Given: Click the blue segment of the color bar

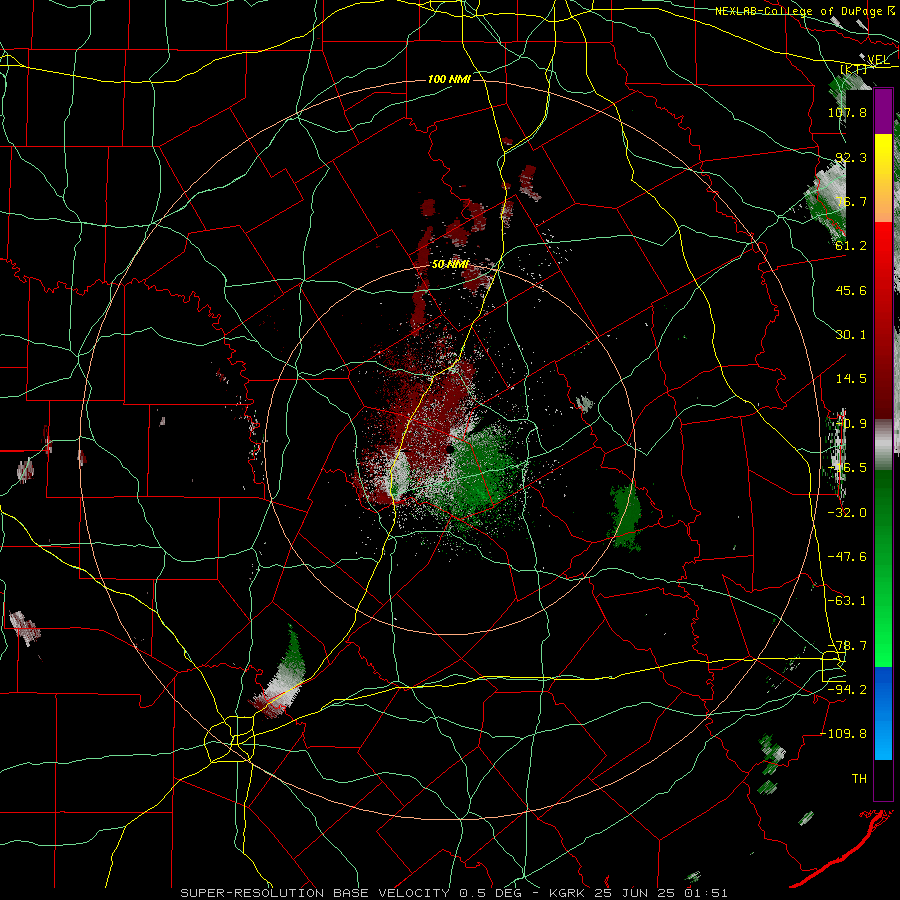Looking at the screenshot, I should pos(883,713).
